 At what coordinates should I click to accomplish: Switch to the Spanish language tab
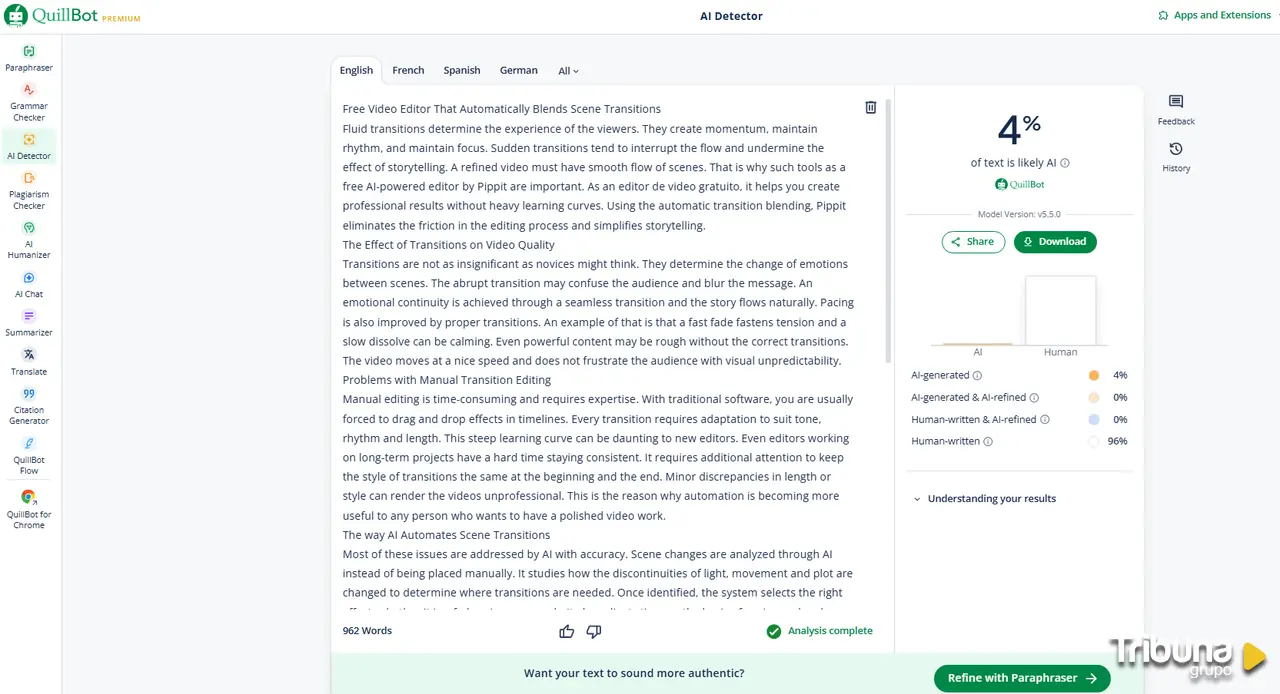click(x=462, y=71)
